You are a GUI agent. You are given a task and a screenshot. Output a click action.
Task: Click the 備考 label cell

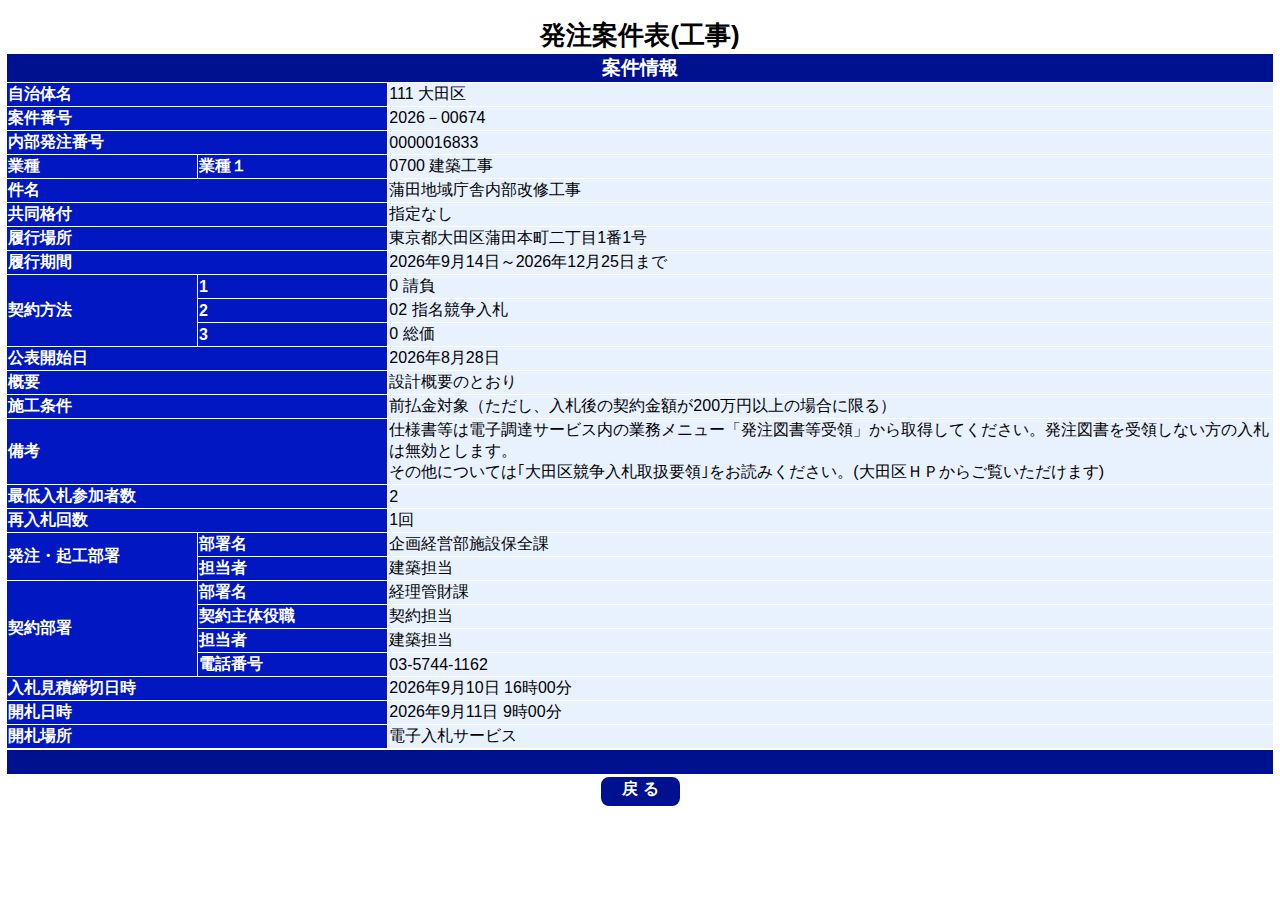197,451
